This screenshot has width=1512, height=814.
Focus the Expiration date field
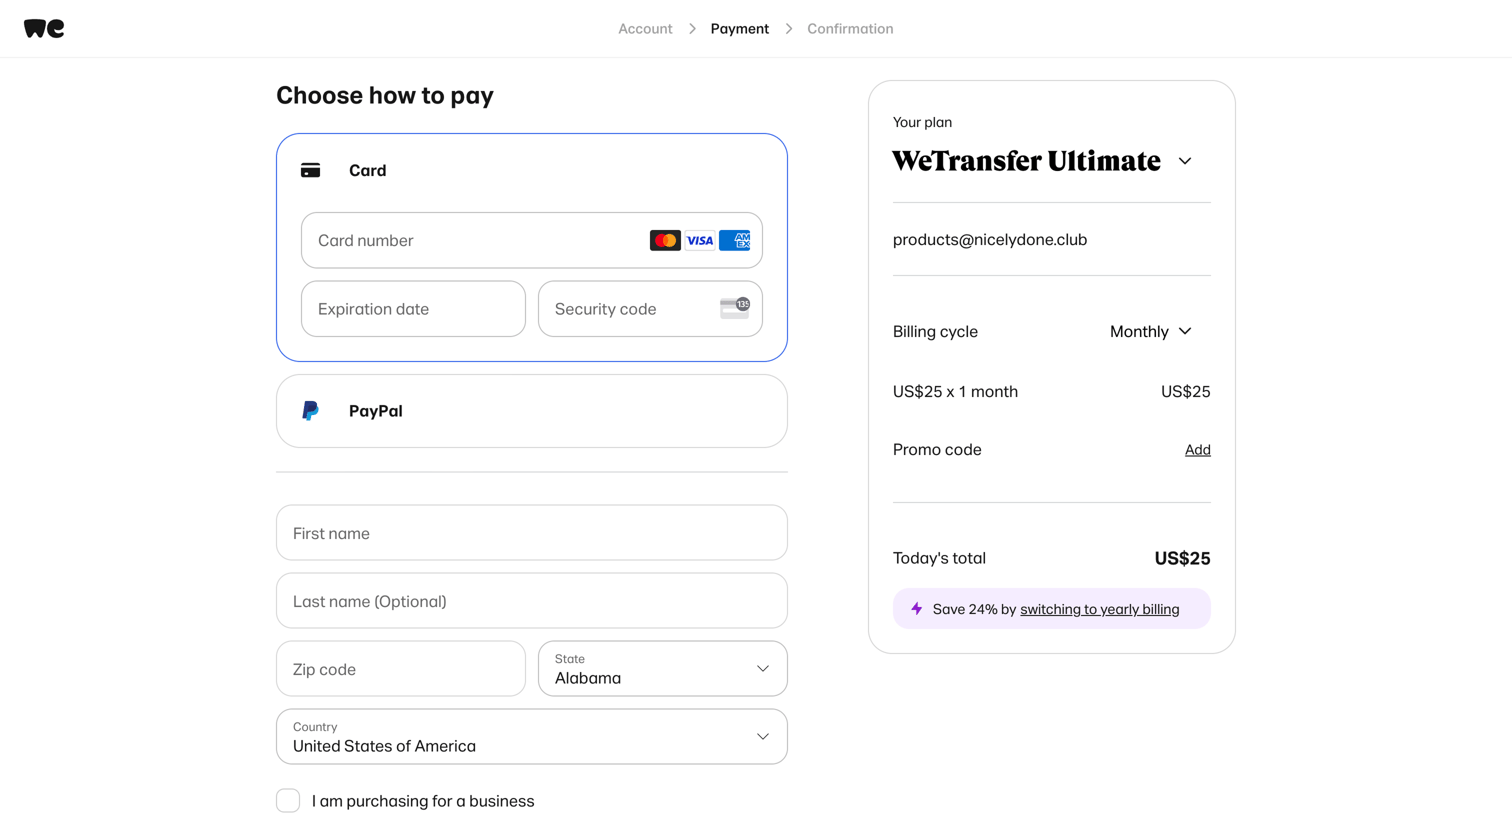coord(413,308)
